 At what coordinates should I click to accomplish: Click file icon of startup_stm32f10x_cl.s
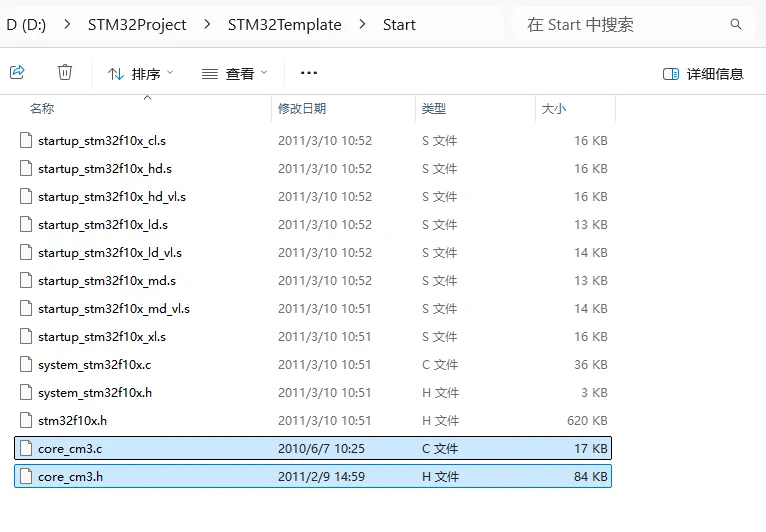click(26, 140)
